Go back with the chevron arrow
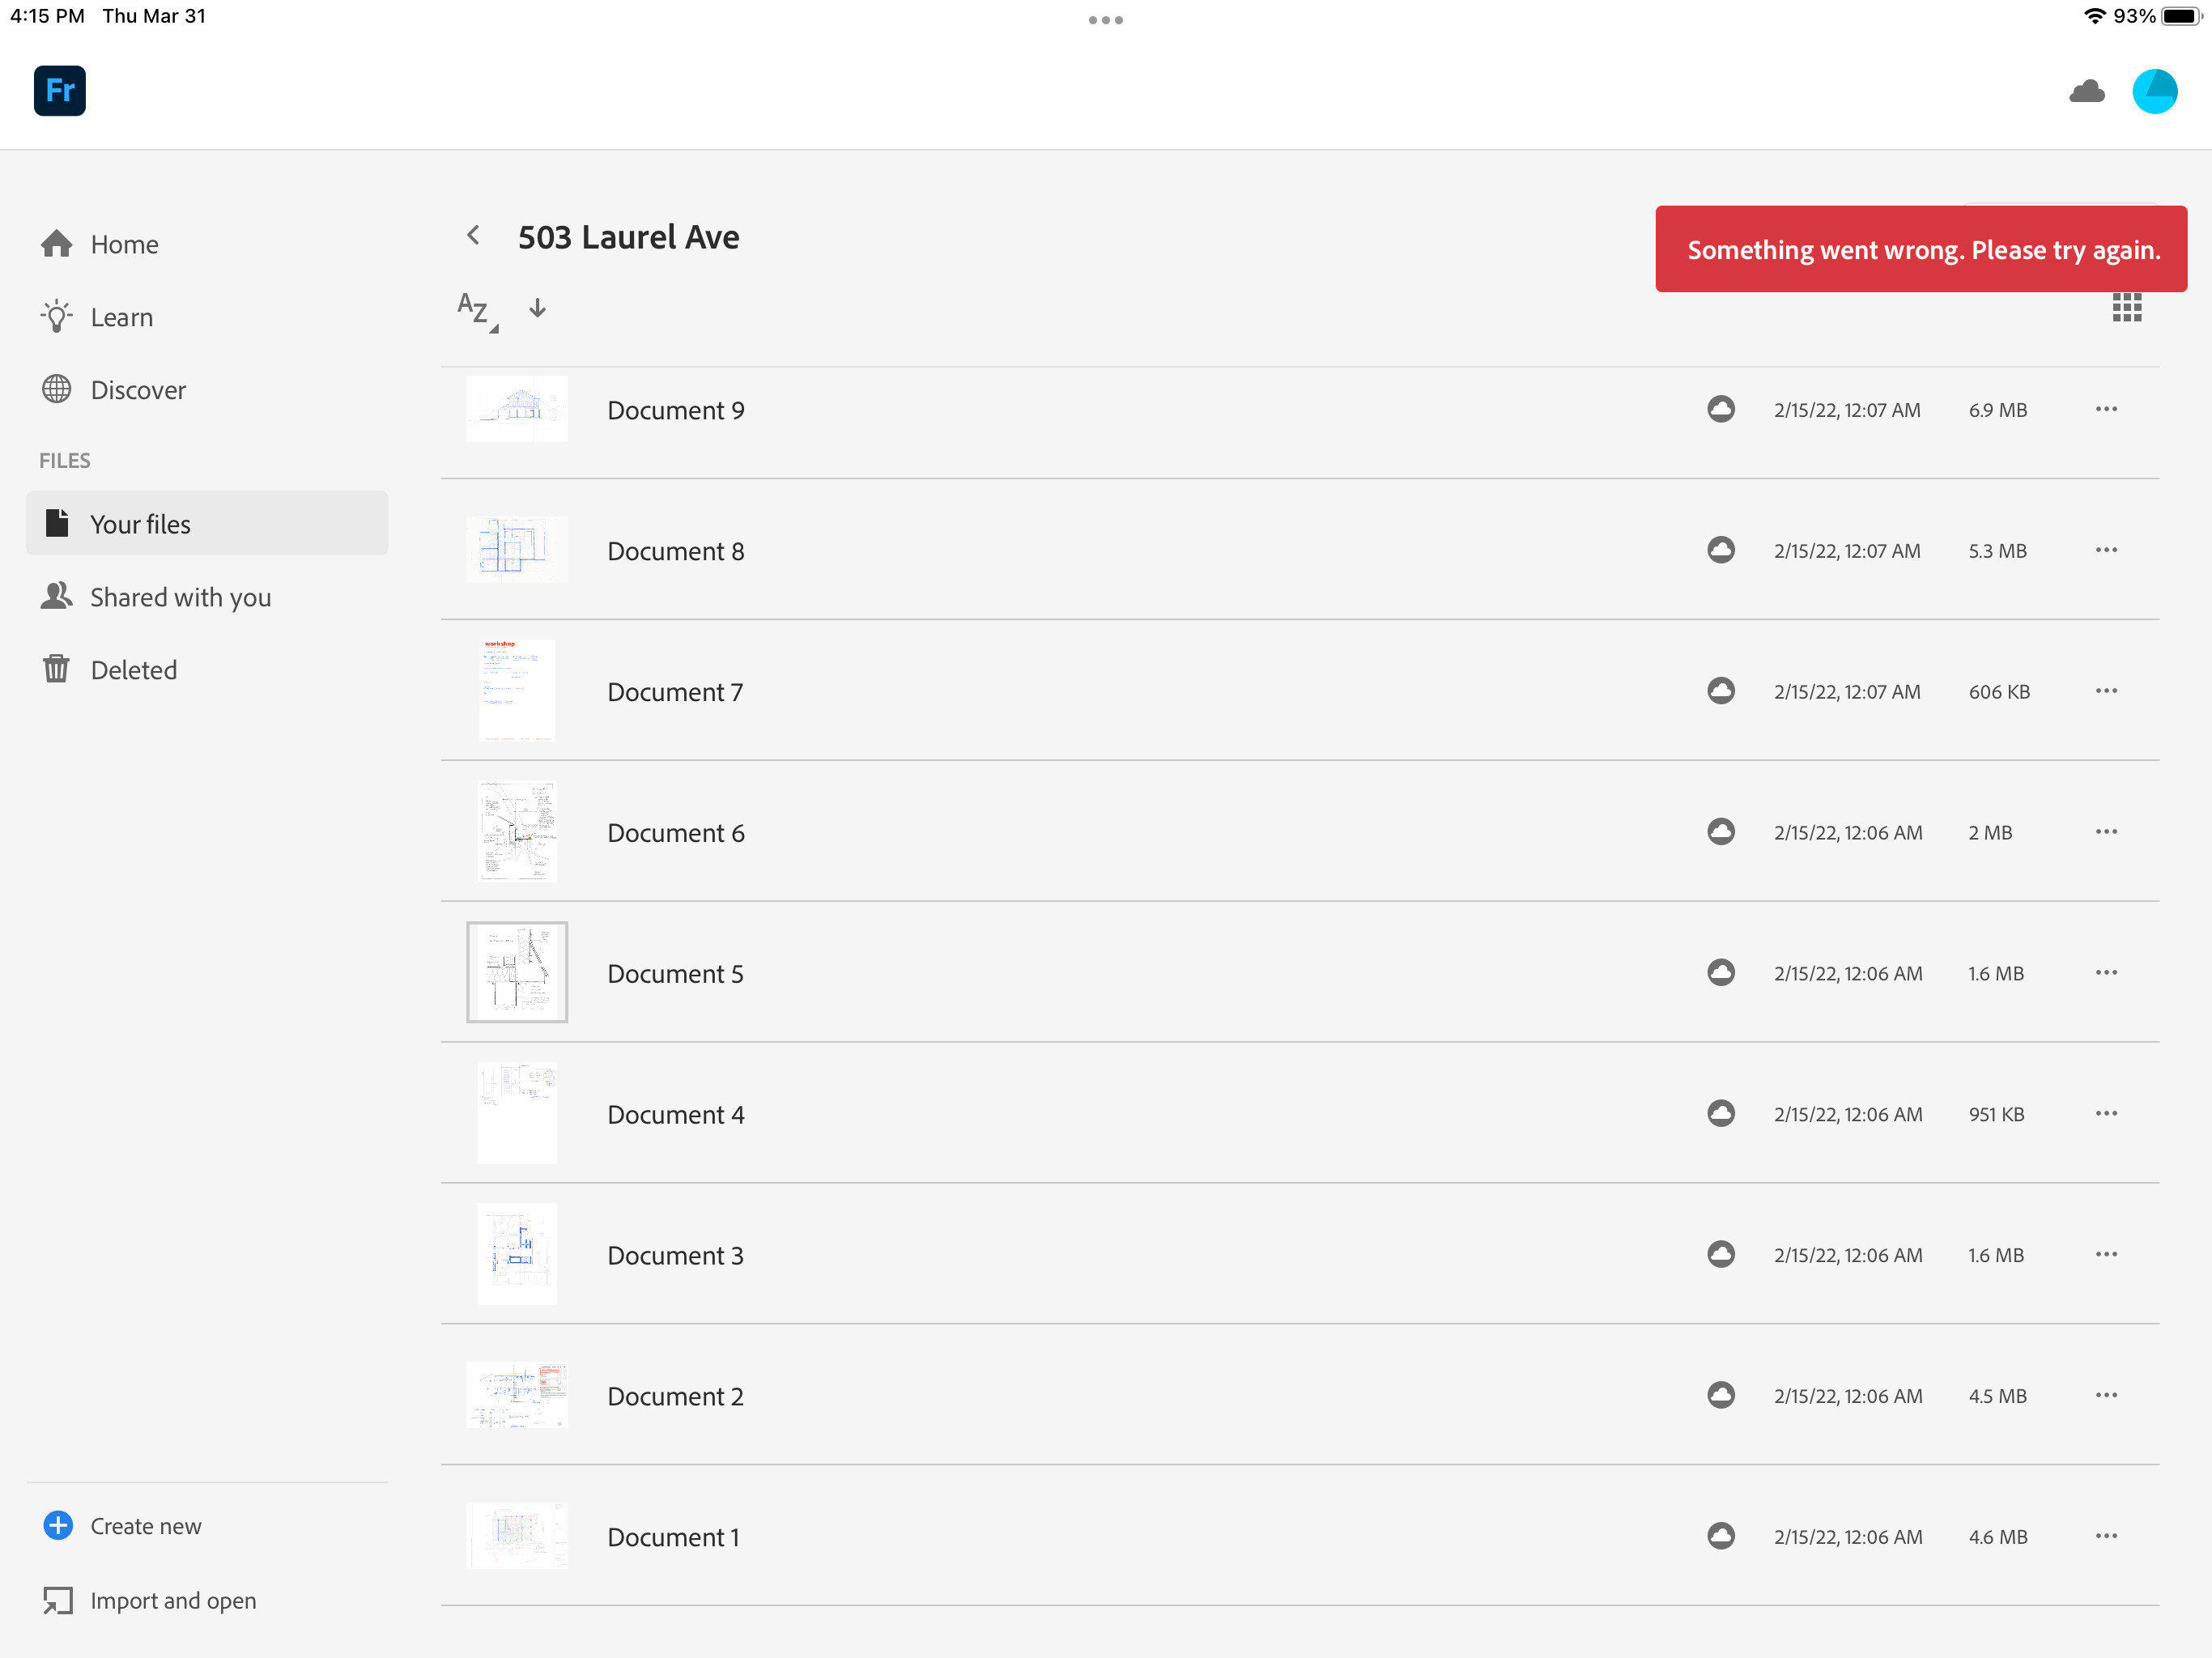The width and height of the screenshot is (2212, 1658). [x=473, y=235]
